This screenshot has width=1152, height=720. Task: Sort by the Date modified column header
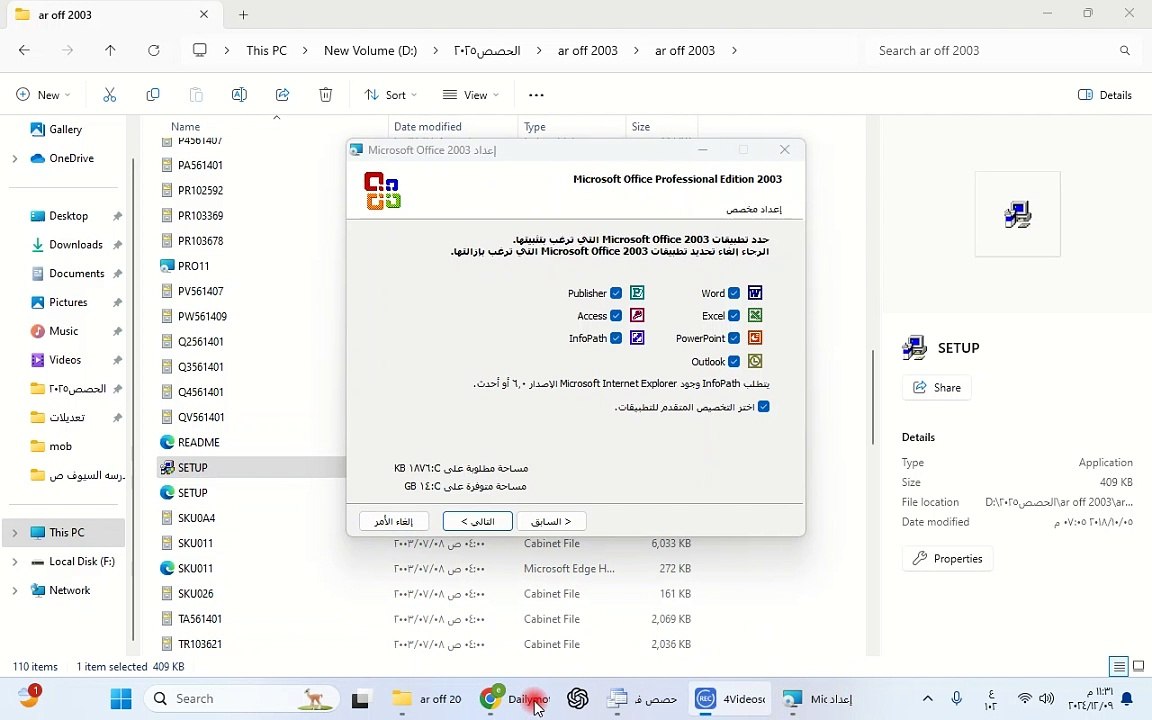pos(428,126)
